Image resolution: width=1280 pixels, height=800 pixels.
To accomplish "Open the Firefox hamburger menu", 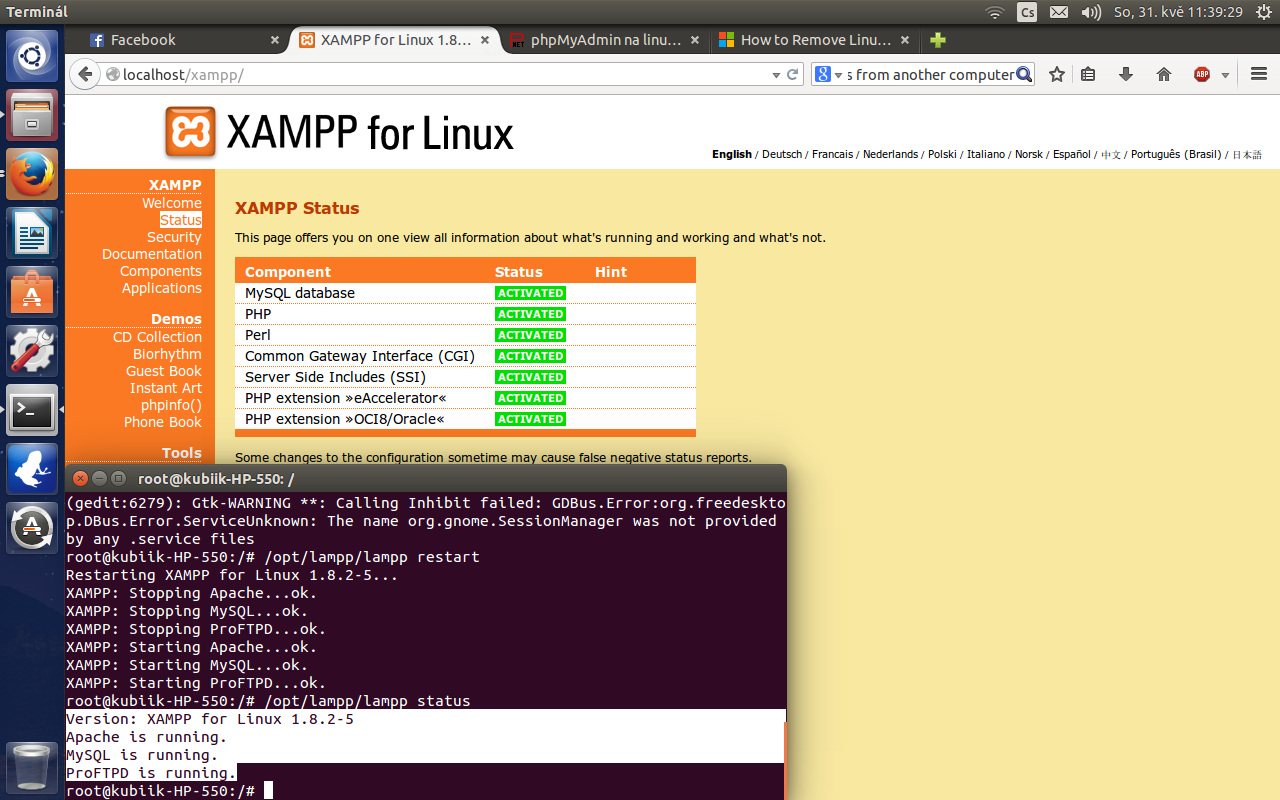I will [x=1259, y=75].
